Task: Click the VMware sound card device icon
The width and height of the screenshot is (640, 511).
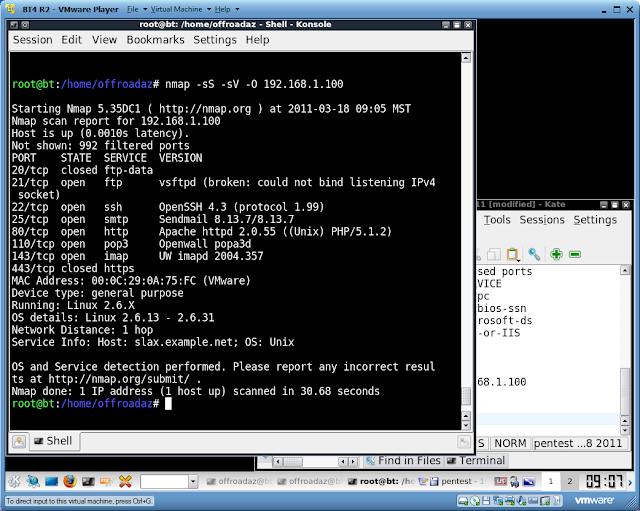Action: pos(521,500)
